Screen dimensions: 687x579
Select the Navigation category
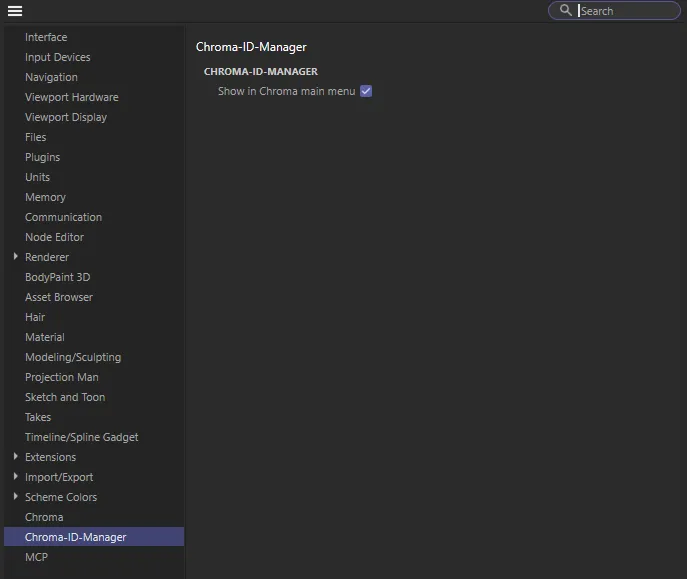[x=51, y=77]
